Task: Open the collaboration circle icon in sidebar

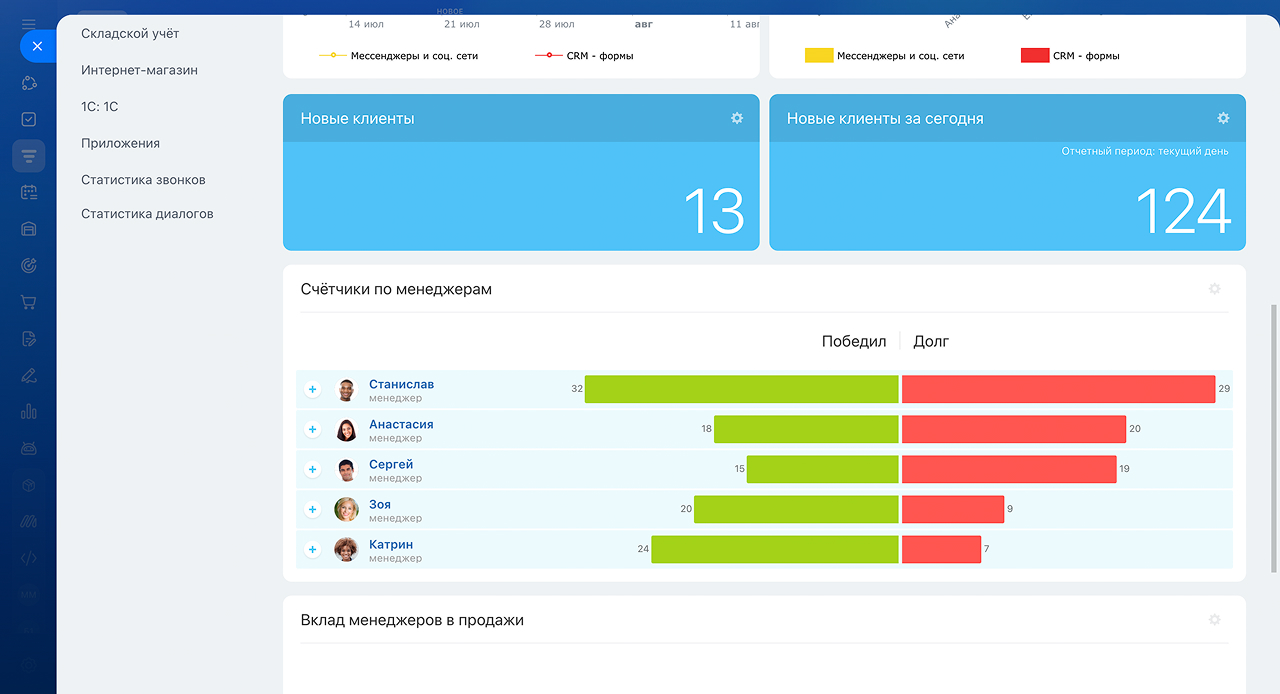Action: coord(29,83)
